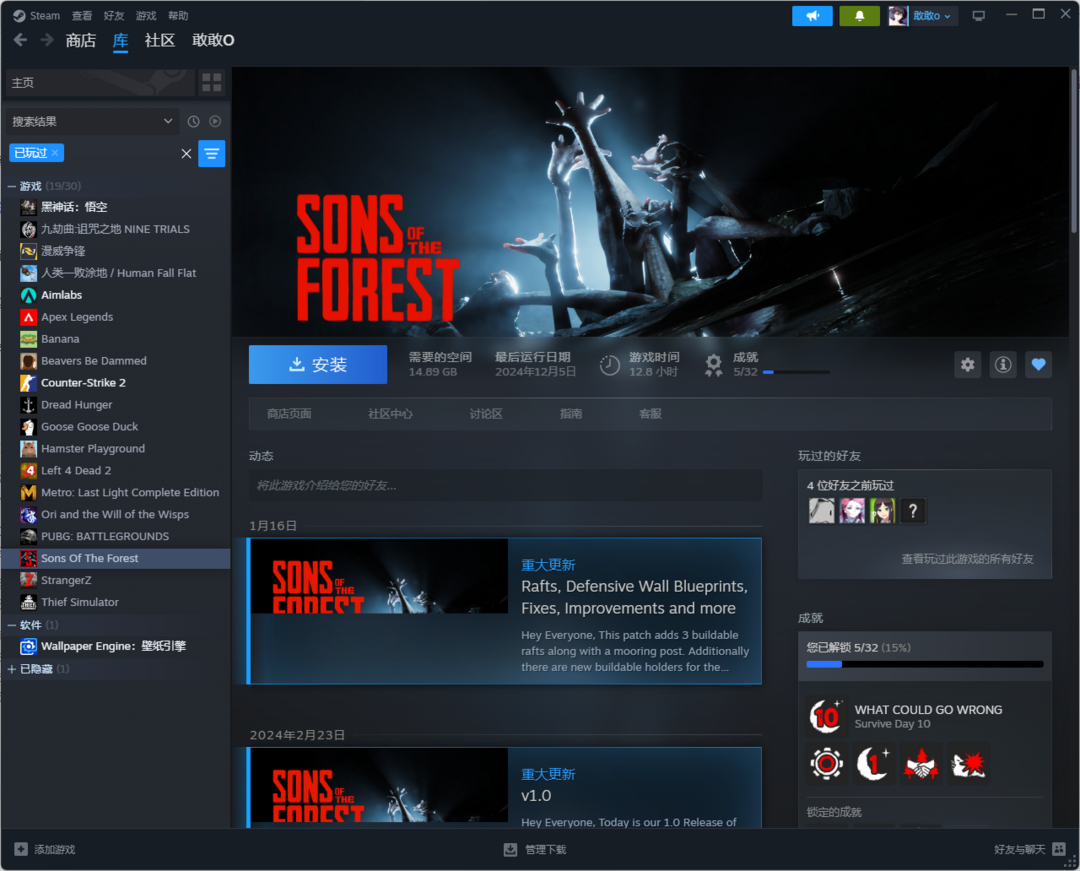Click the activity post input field
The image size is (1080, 871).
506,485
